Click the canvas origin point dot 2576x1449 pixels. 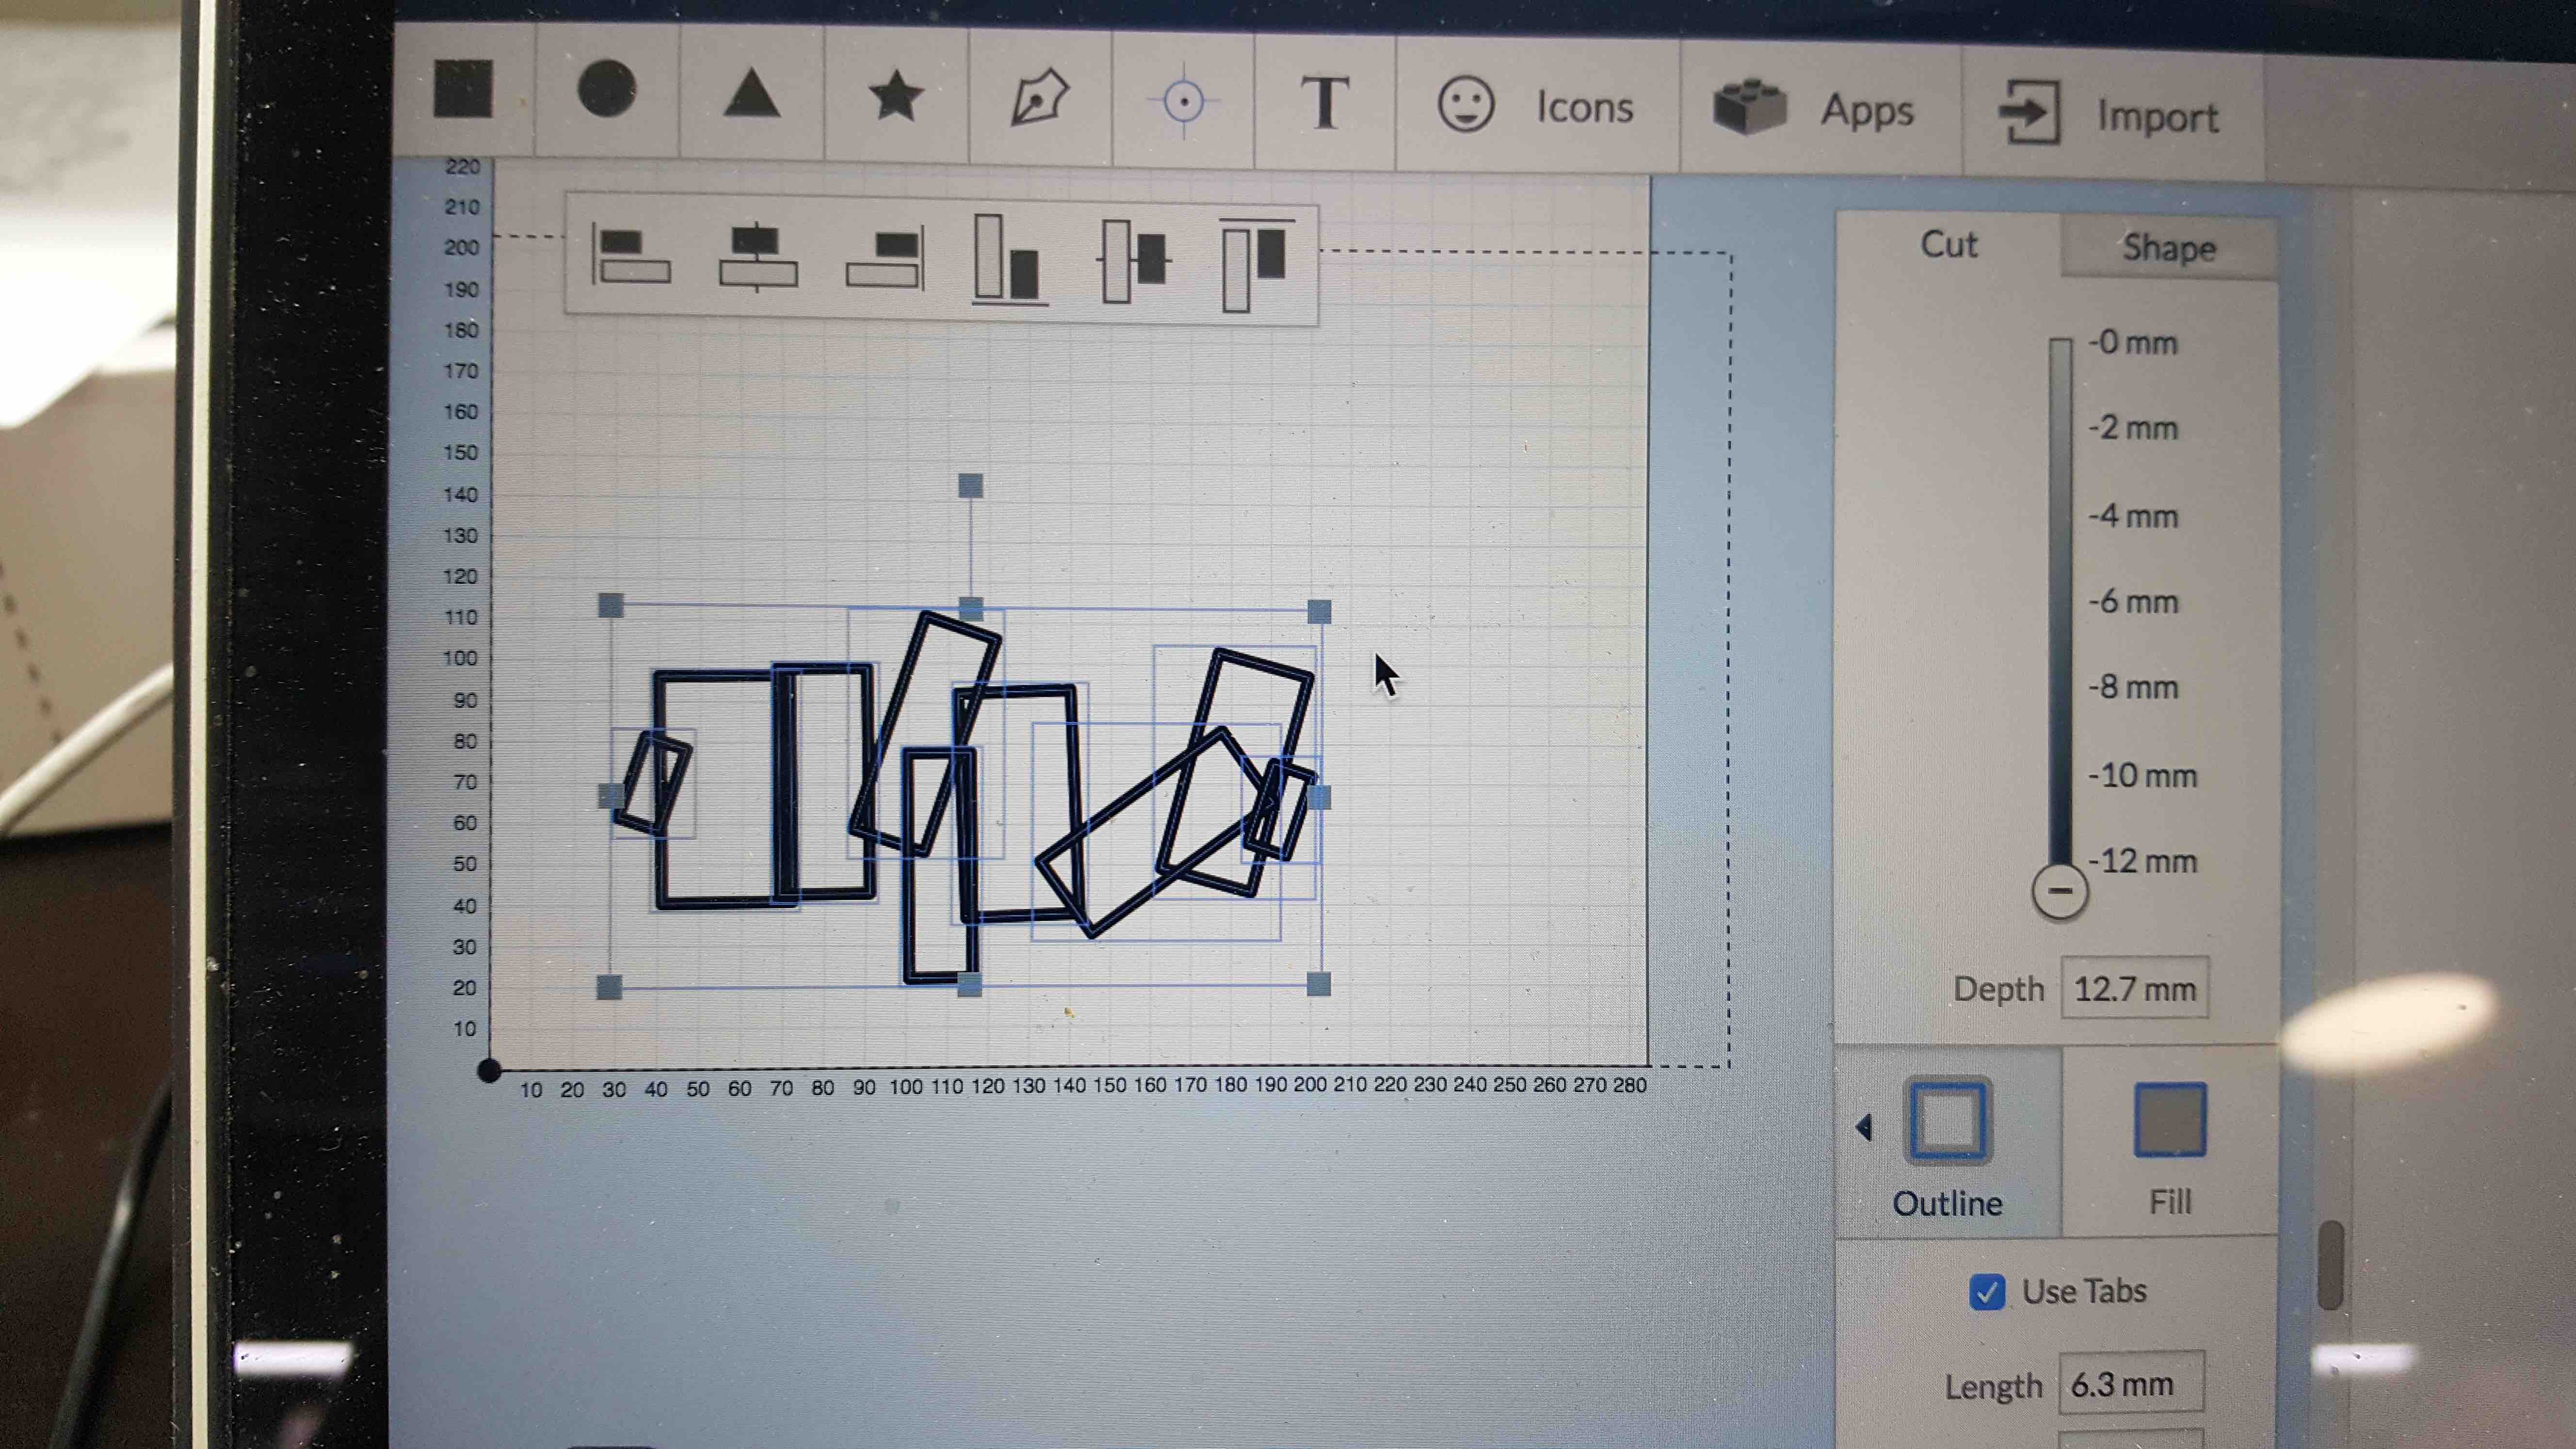(x=489, y=1071)
